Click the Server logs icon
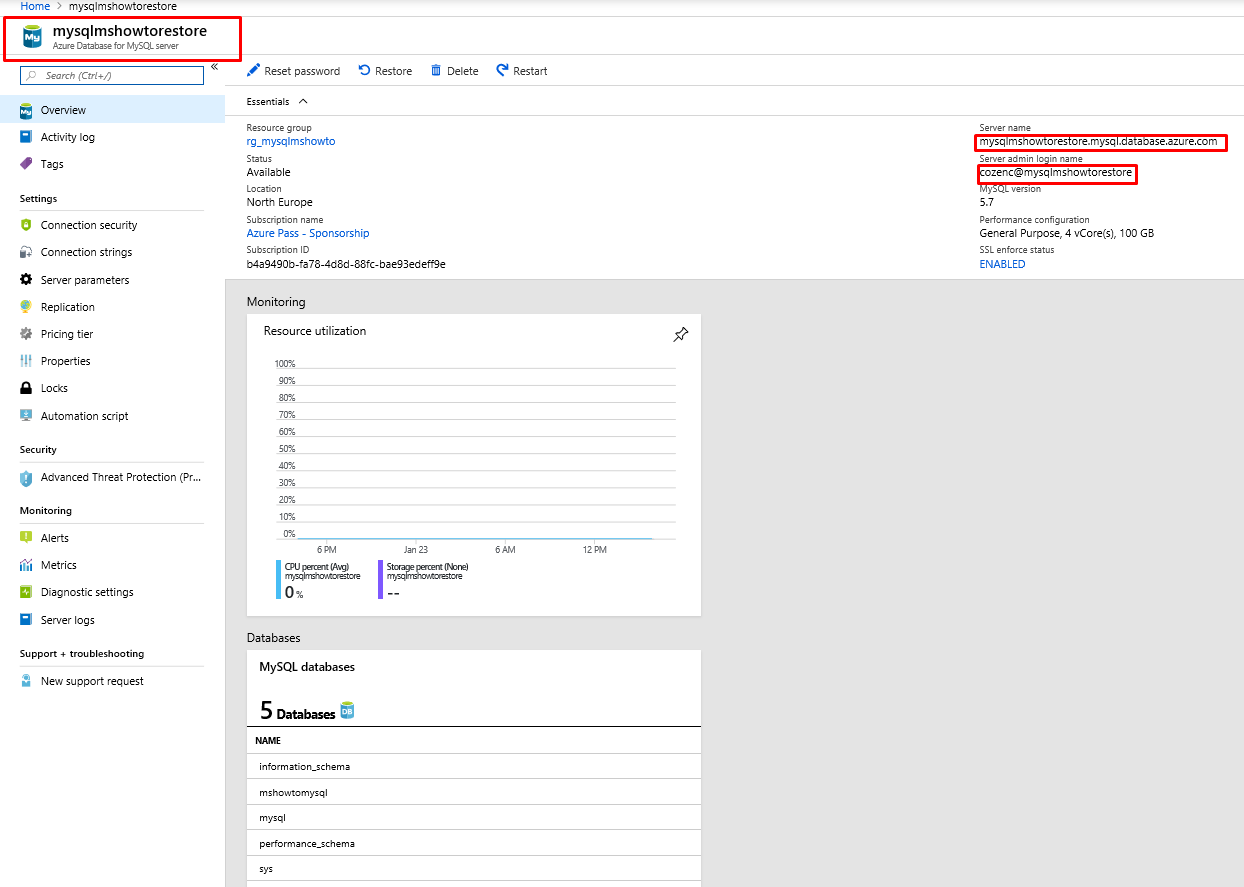The width and height of the screenshot is (1244, 887). [x=26, y=620]
